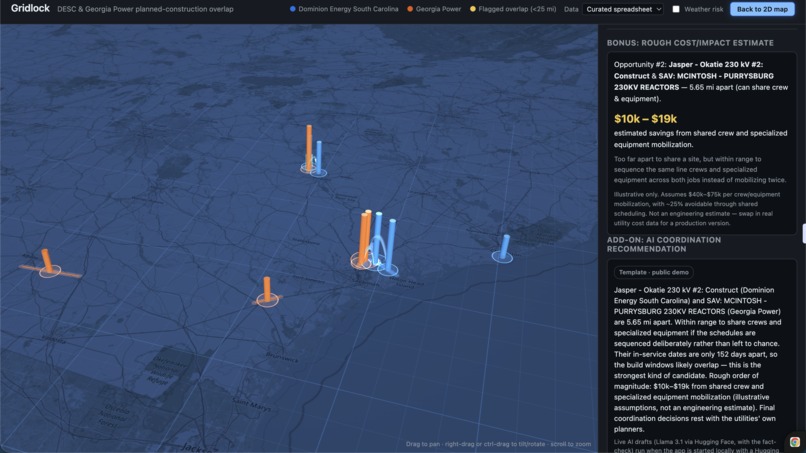Select the rightmost blue bar in central cluster
This screenshot has height=453, width=806.
coord(391,245)
